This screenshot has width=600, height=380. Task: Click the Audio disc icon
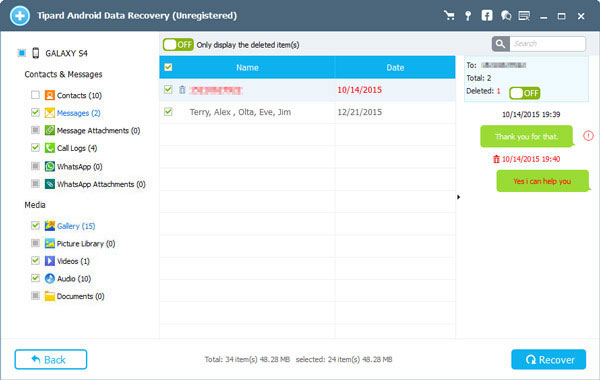(50, 278)
